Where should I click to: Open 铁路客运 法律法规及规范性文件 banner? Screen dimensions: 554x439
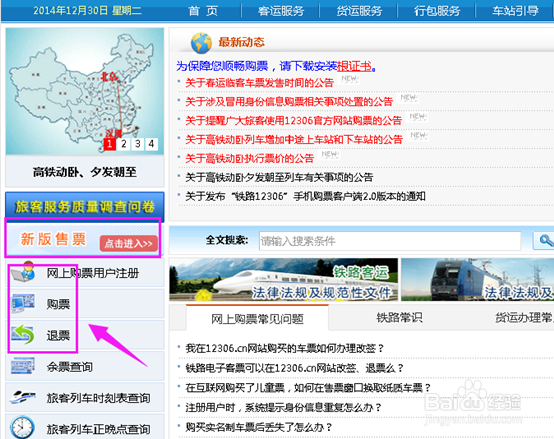[x=283, y=279]
